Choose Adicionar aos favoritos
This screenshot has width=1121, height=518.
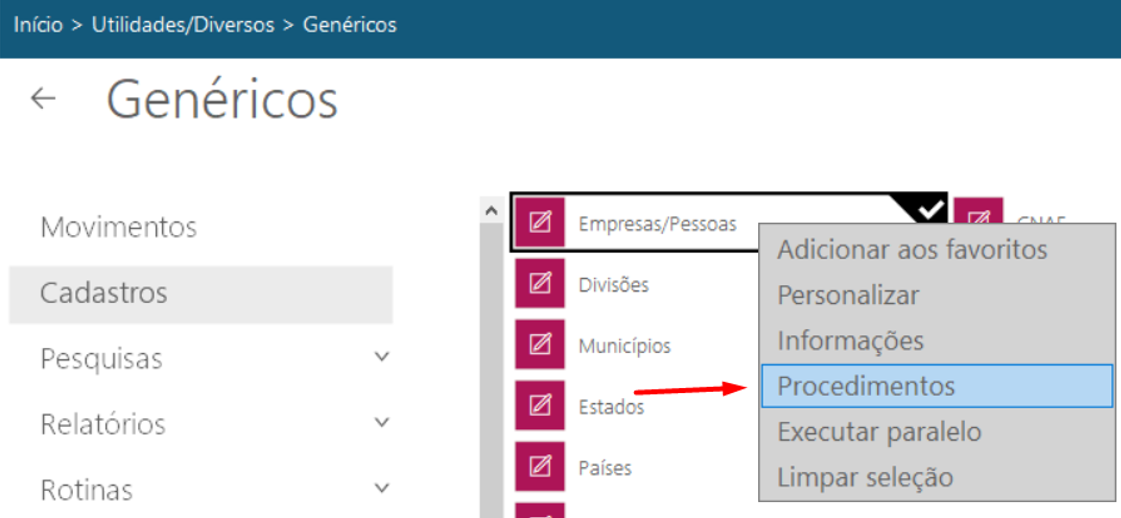[x=912, y=249]
